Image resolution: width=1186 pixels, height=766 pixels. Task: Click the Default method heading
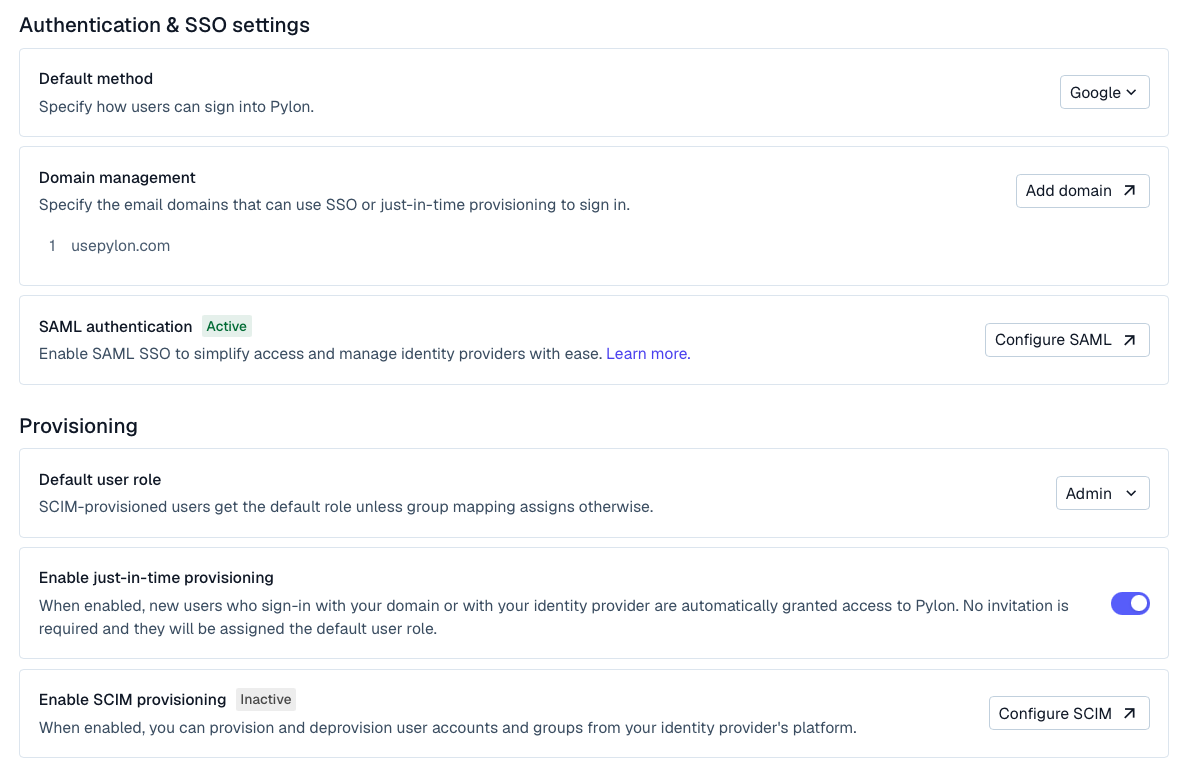pos(96,79)
